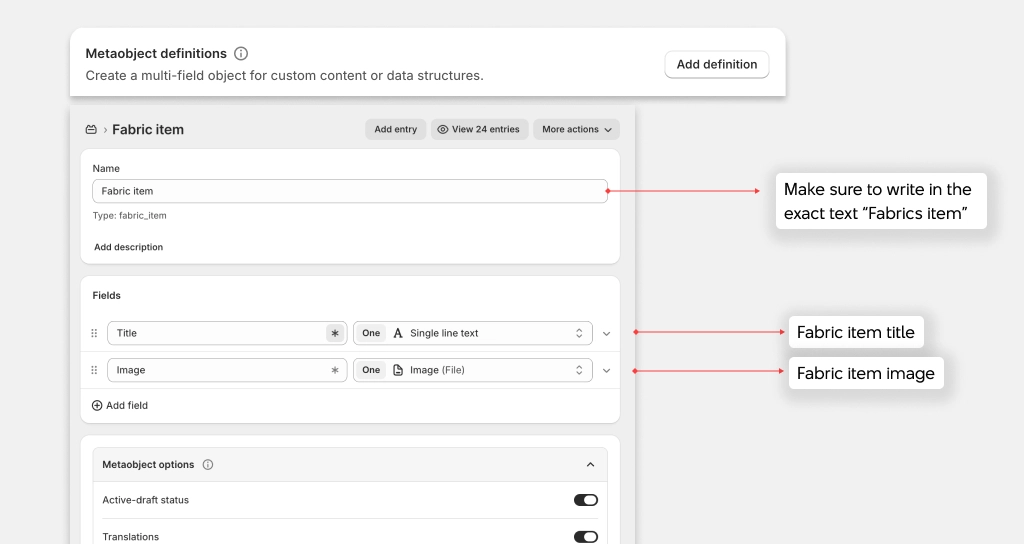Click the Image field name input
The width and height of the screenshot is (1024, 544).
[227, 370]
